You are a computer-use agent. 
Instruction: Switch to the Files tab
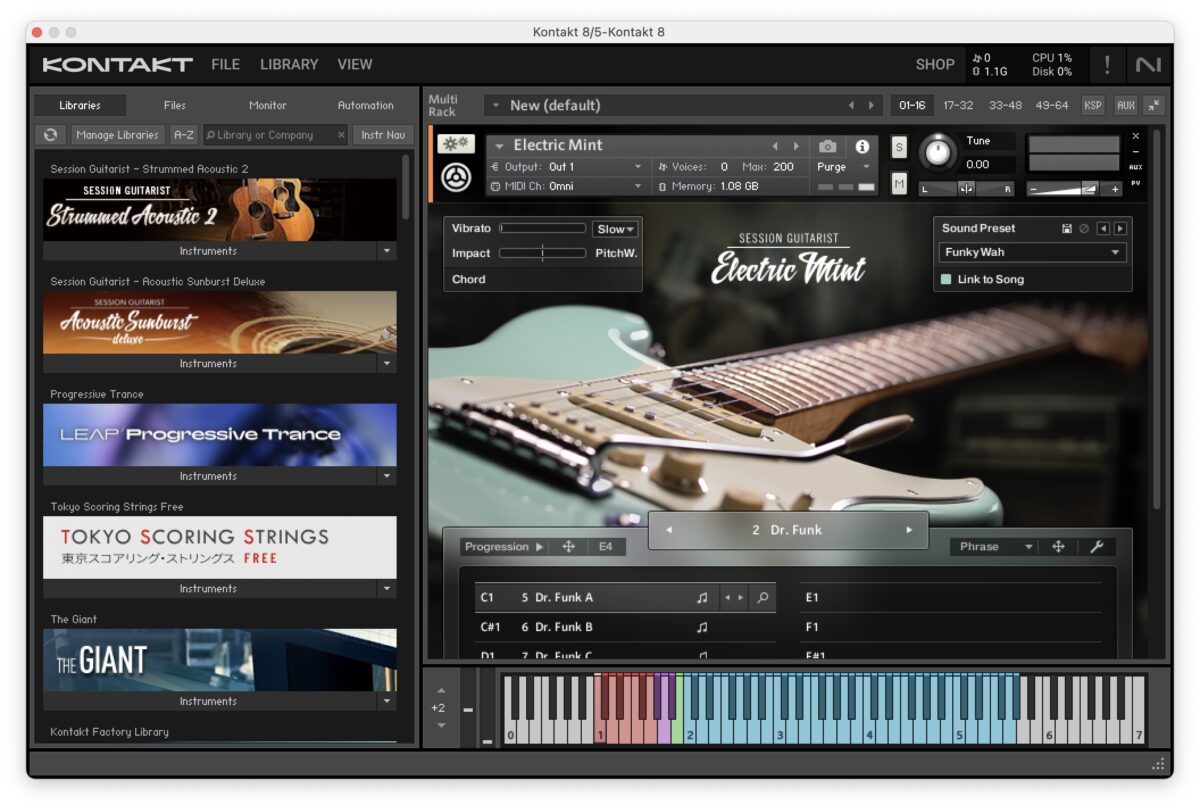point(175,105)
